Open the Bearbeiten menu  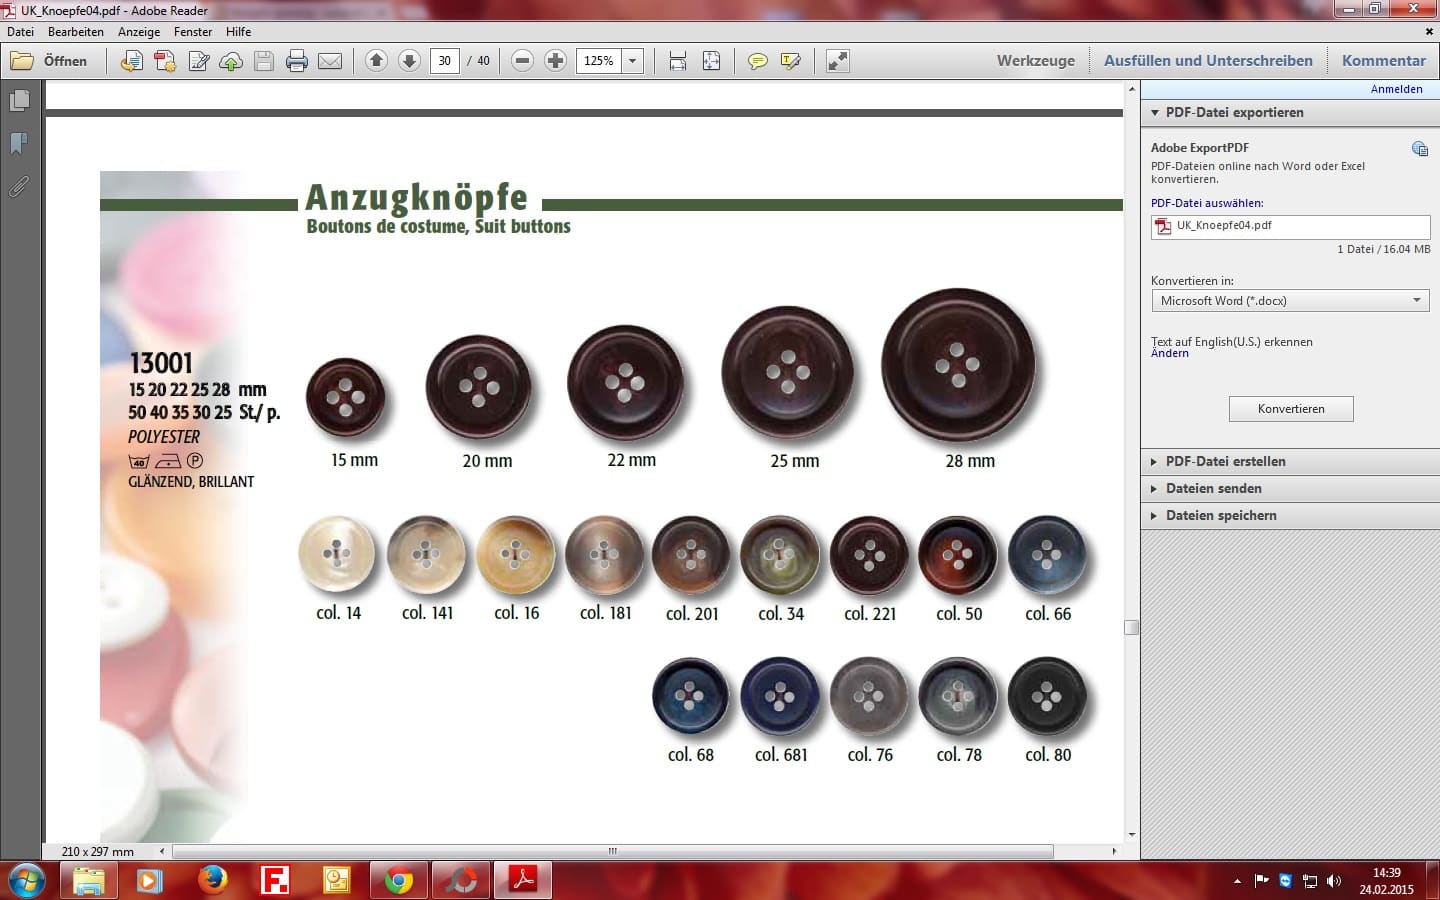point(76,32)
